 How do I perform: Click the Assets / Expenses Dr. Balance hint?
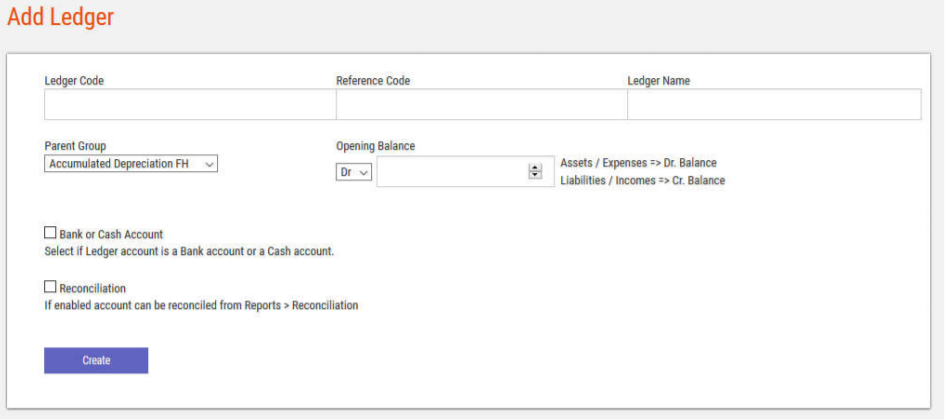tap(638, 163)
